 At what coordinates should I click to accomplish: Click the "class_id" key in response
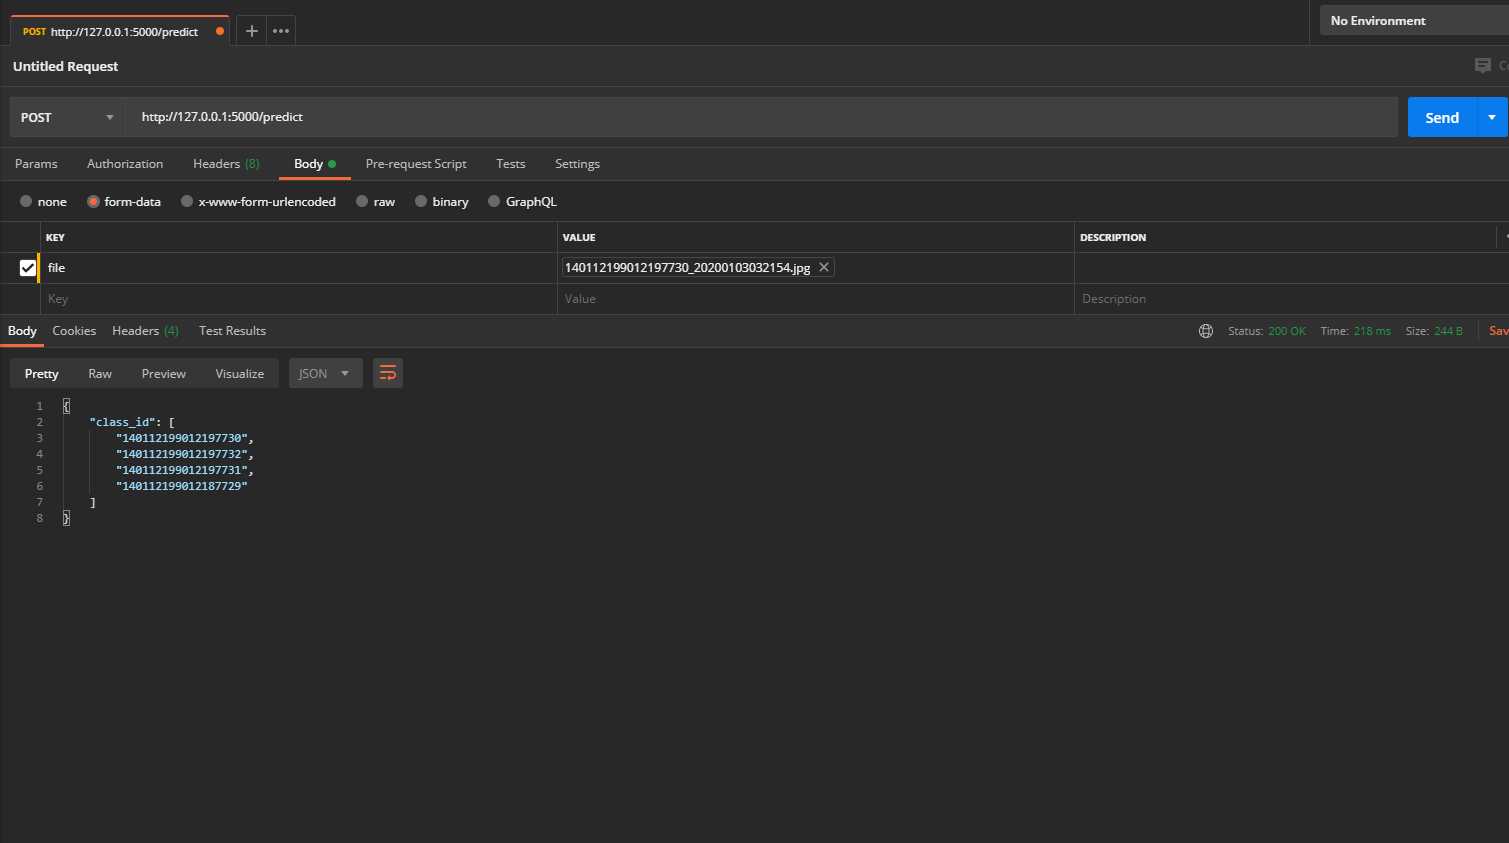[122, 422]
